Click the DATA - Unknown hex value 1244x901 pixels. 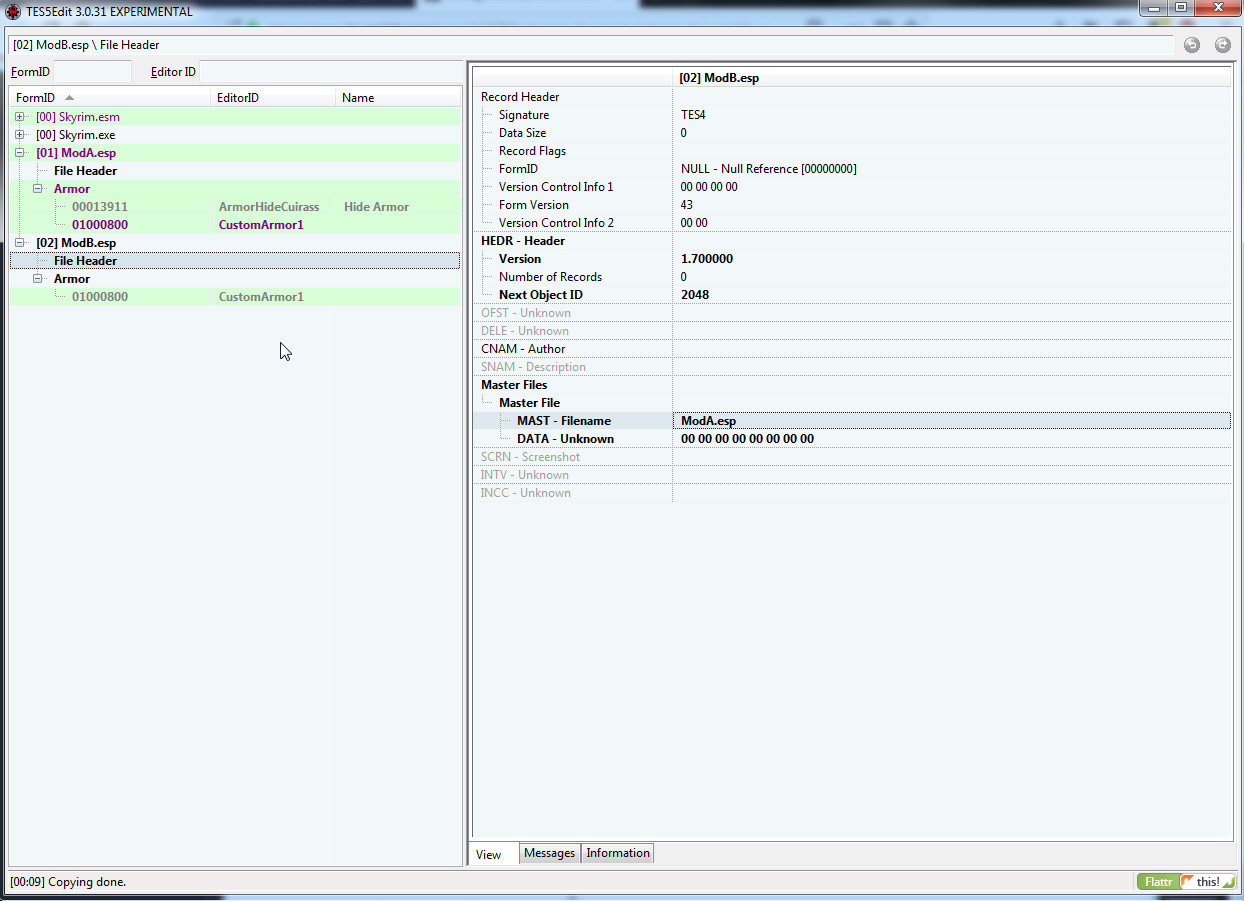click(x=747, y=439)
